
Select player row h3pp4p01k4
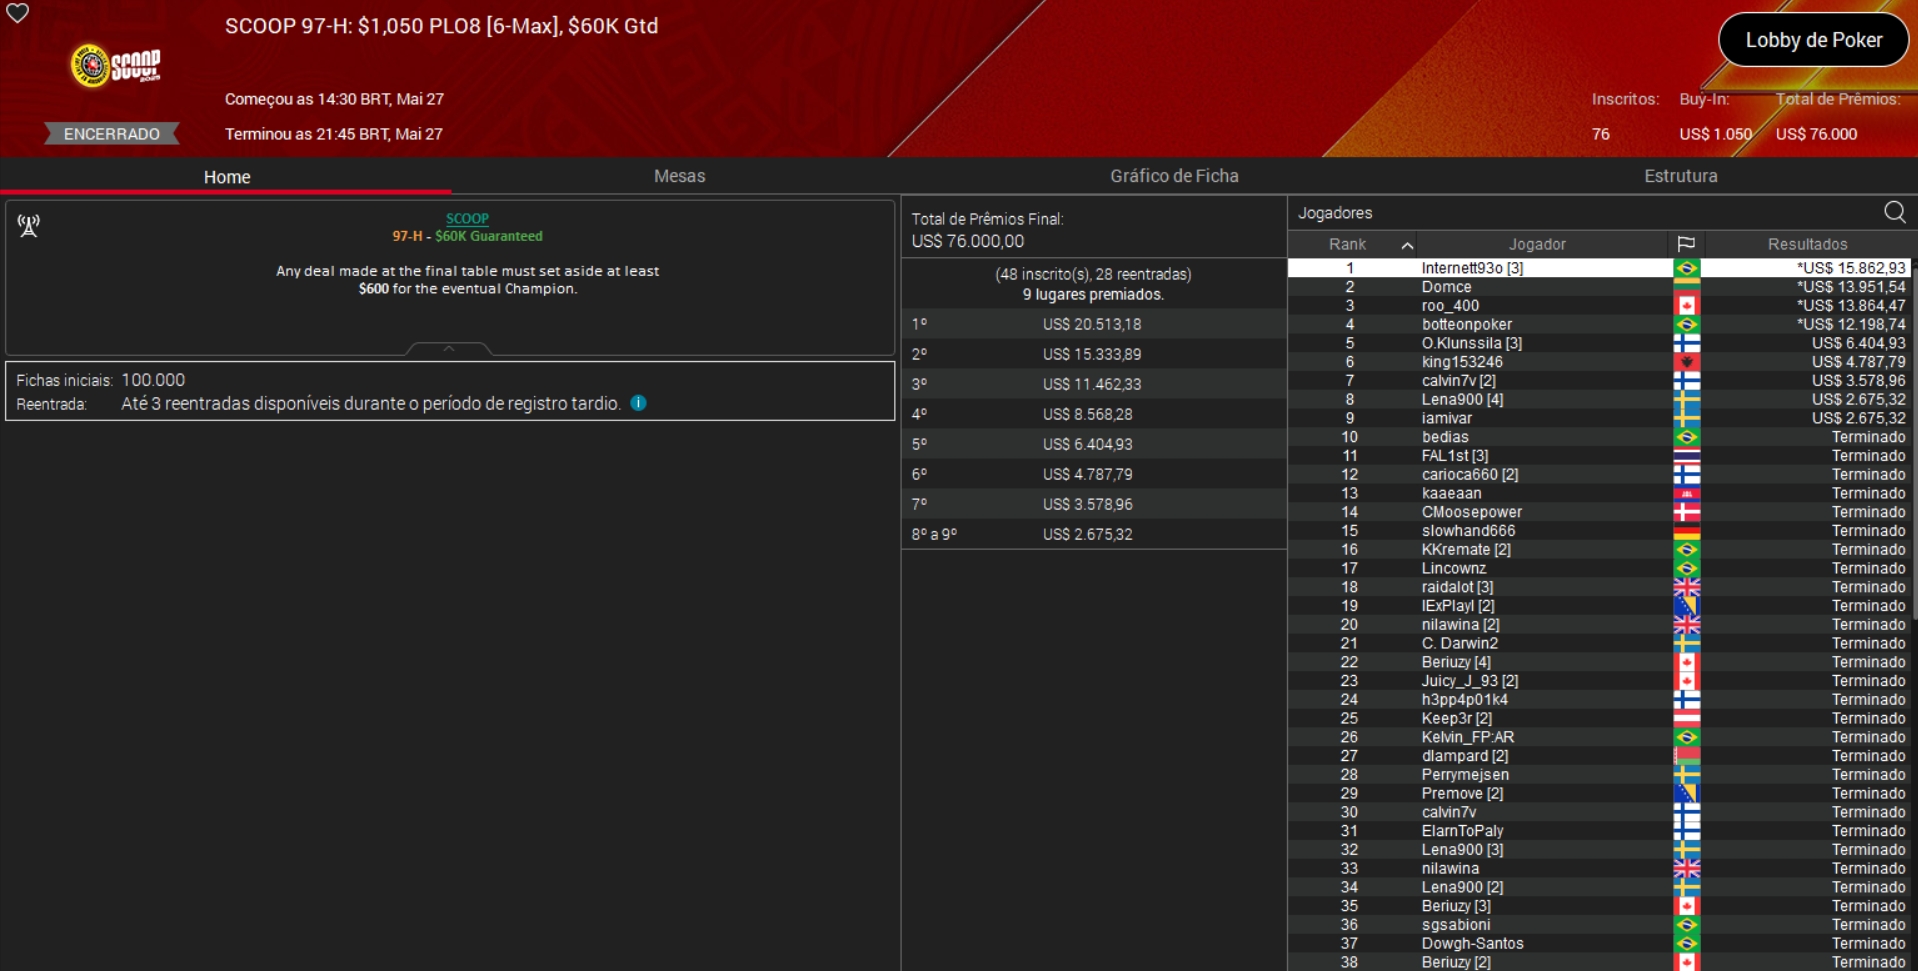1599,699
